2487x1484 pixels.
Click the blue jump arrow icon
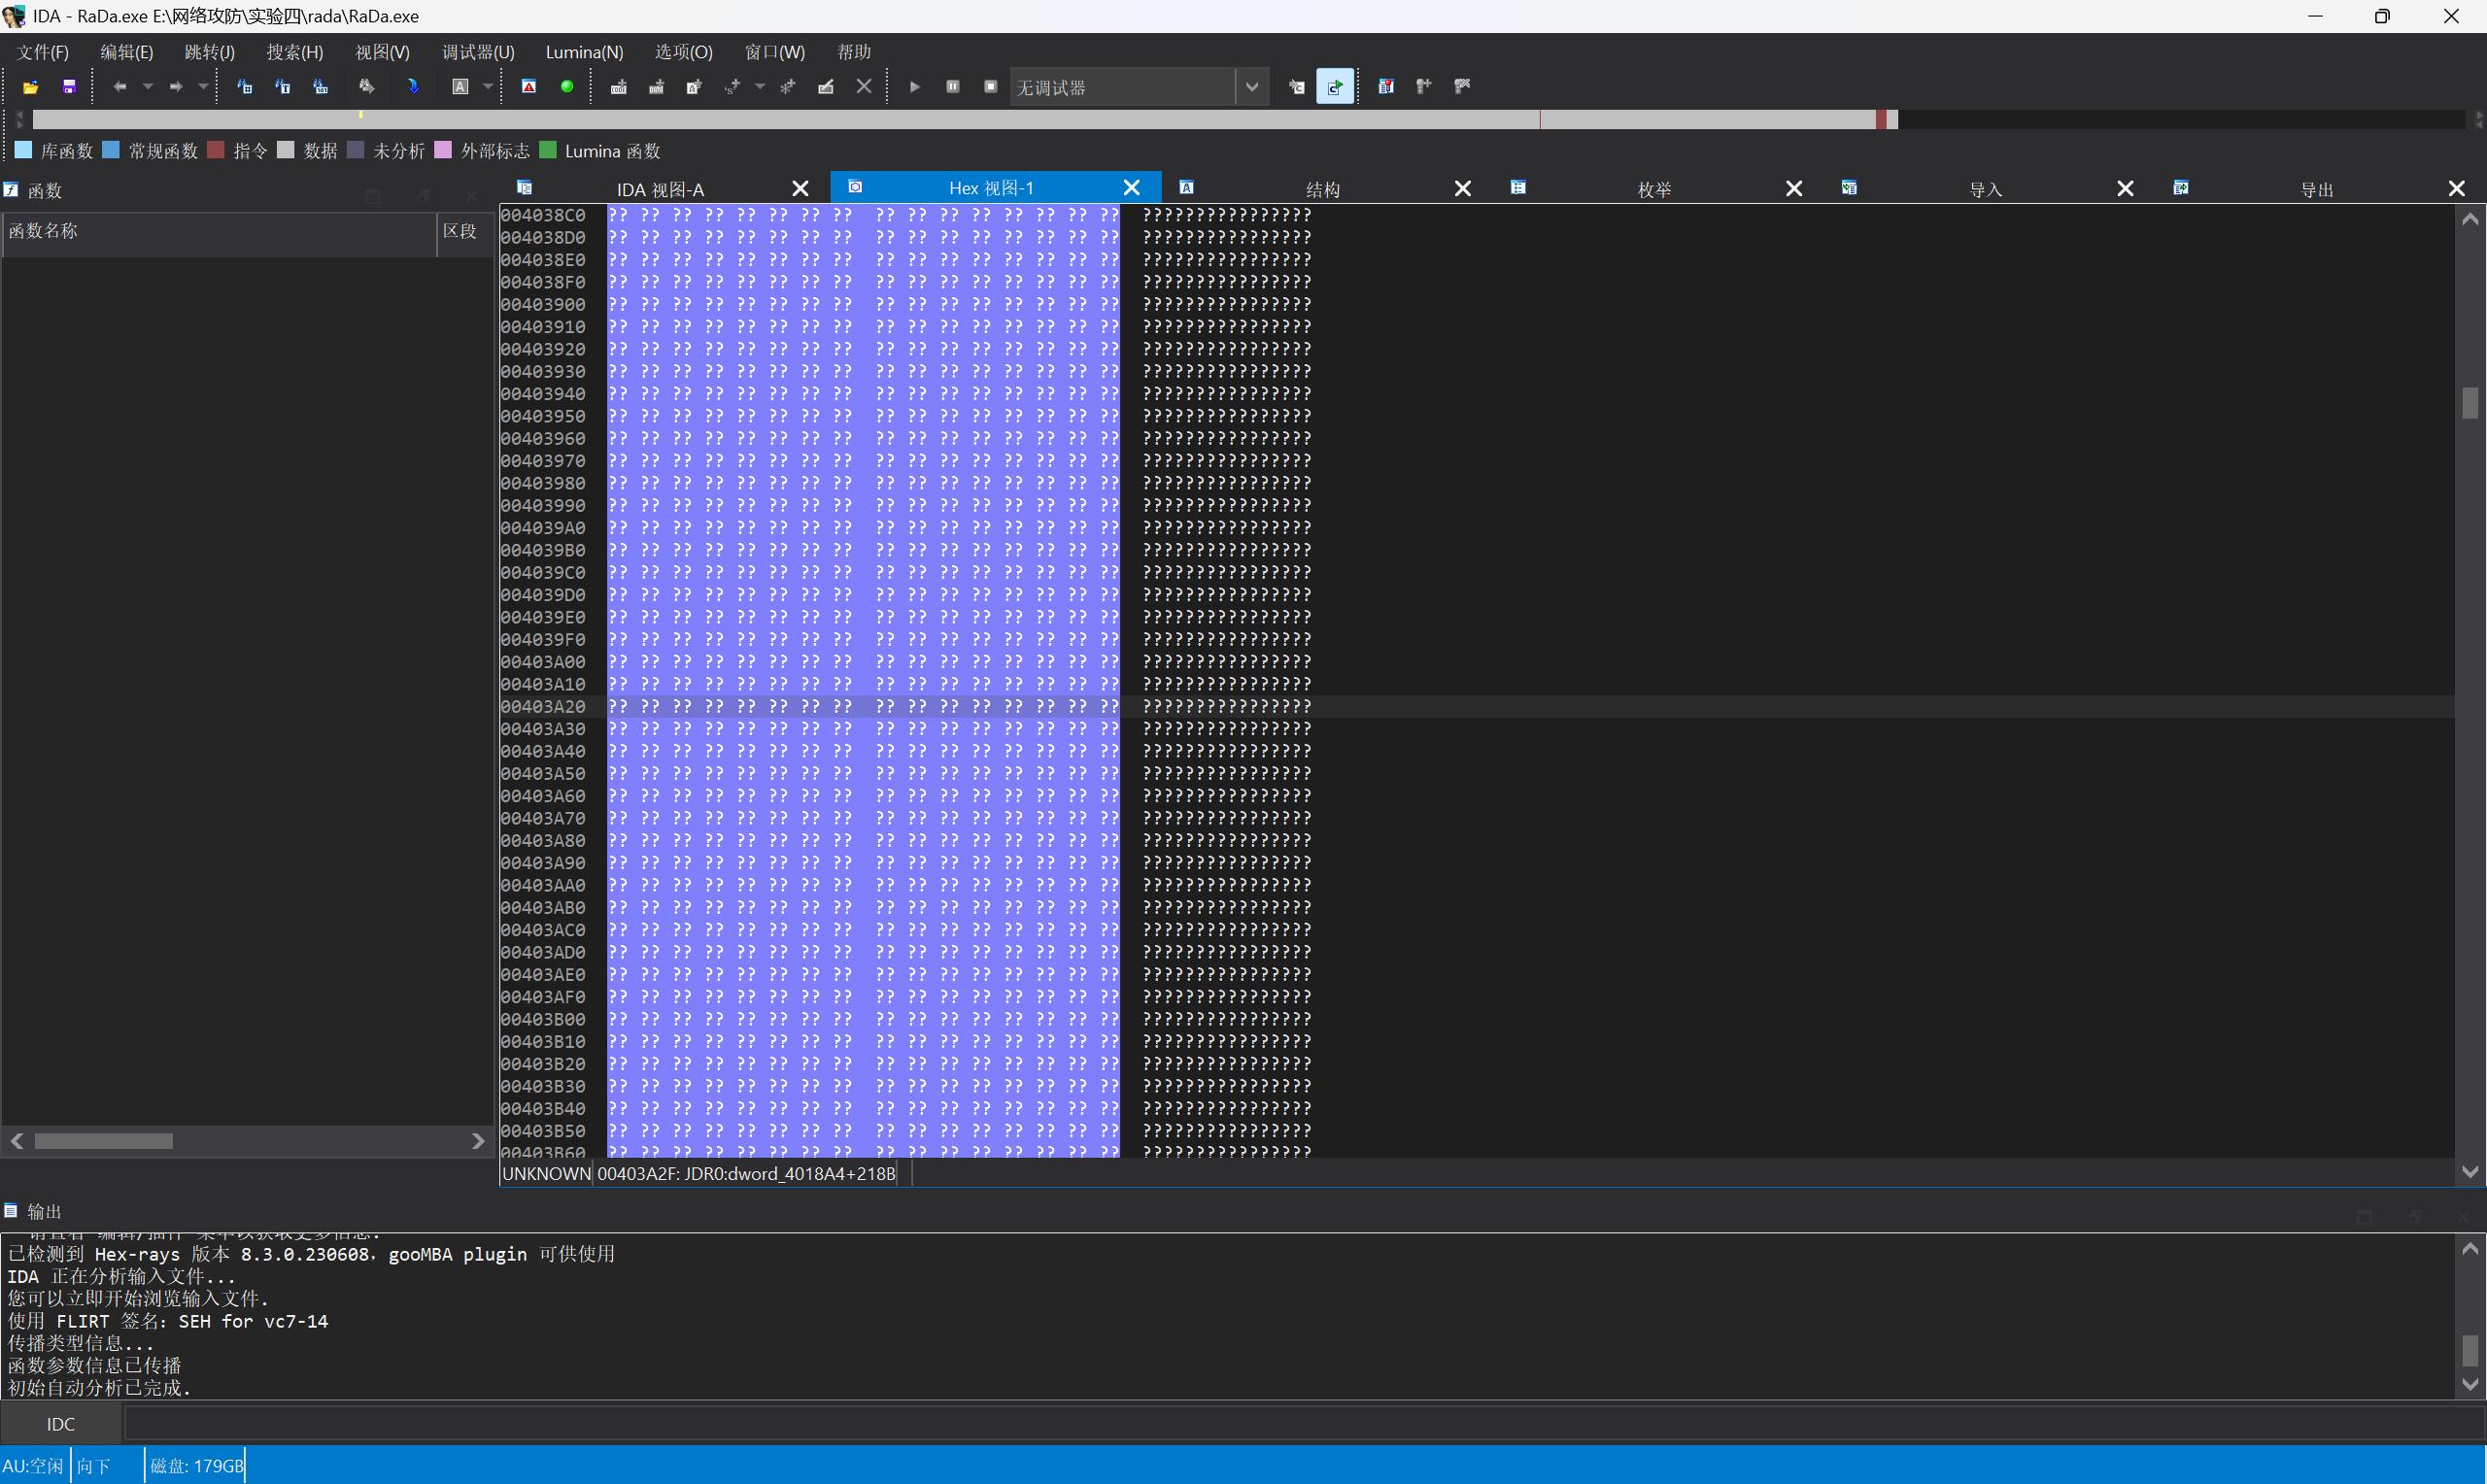pyautogui.click(x=413, y=87)
